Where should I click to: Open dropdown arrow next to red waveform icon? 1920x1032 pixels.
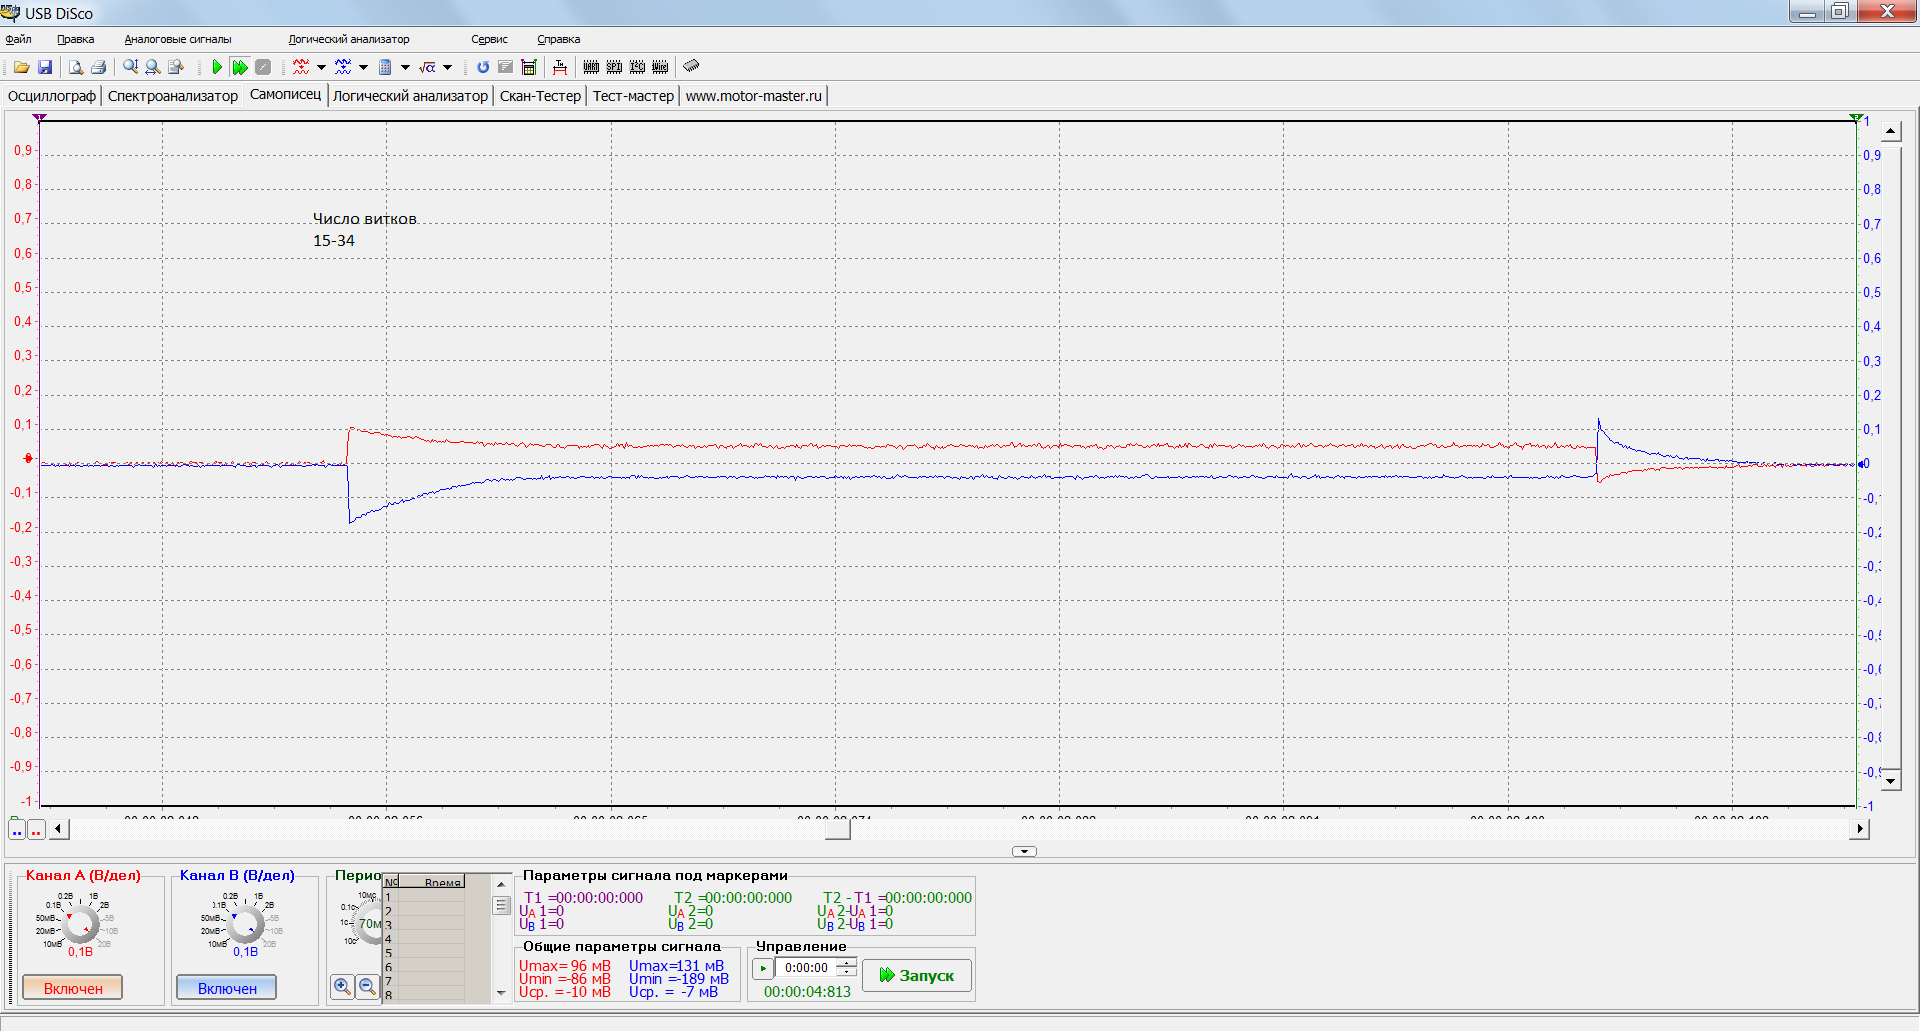(x=321, y=67)
